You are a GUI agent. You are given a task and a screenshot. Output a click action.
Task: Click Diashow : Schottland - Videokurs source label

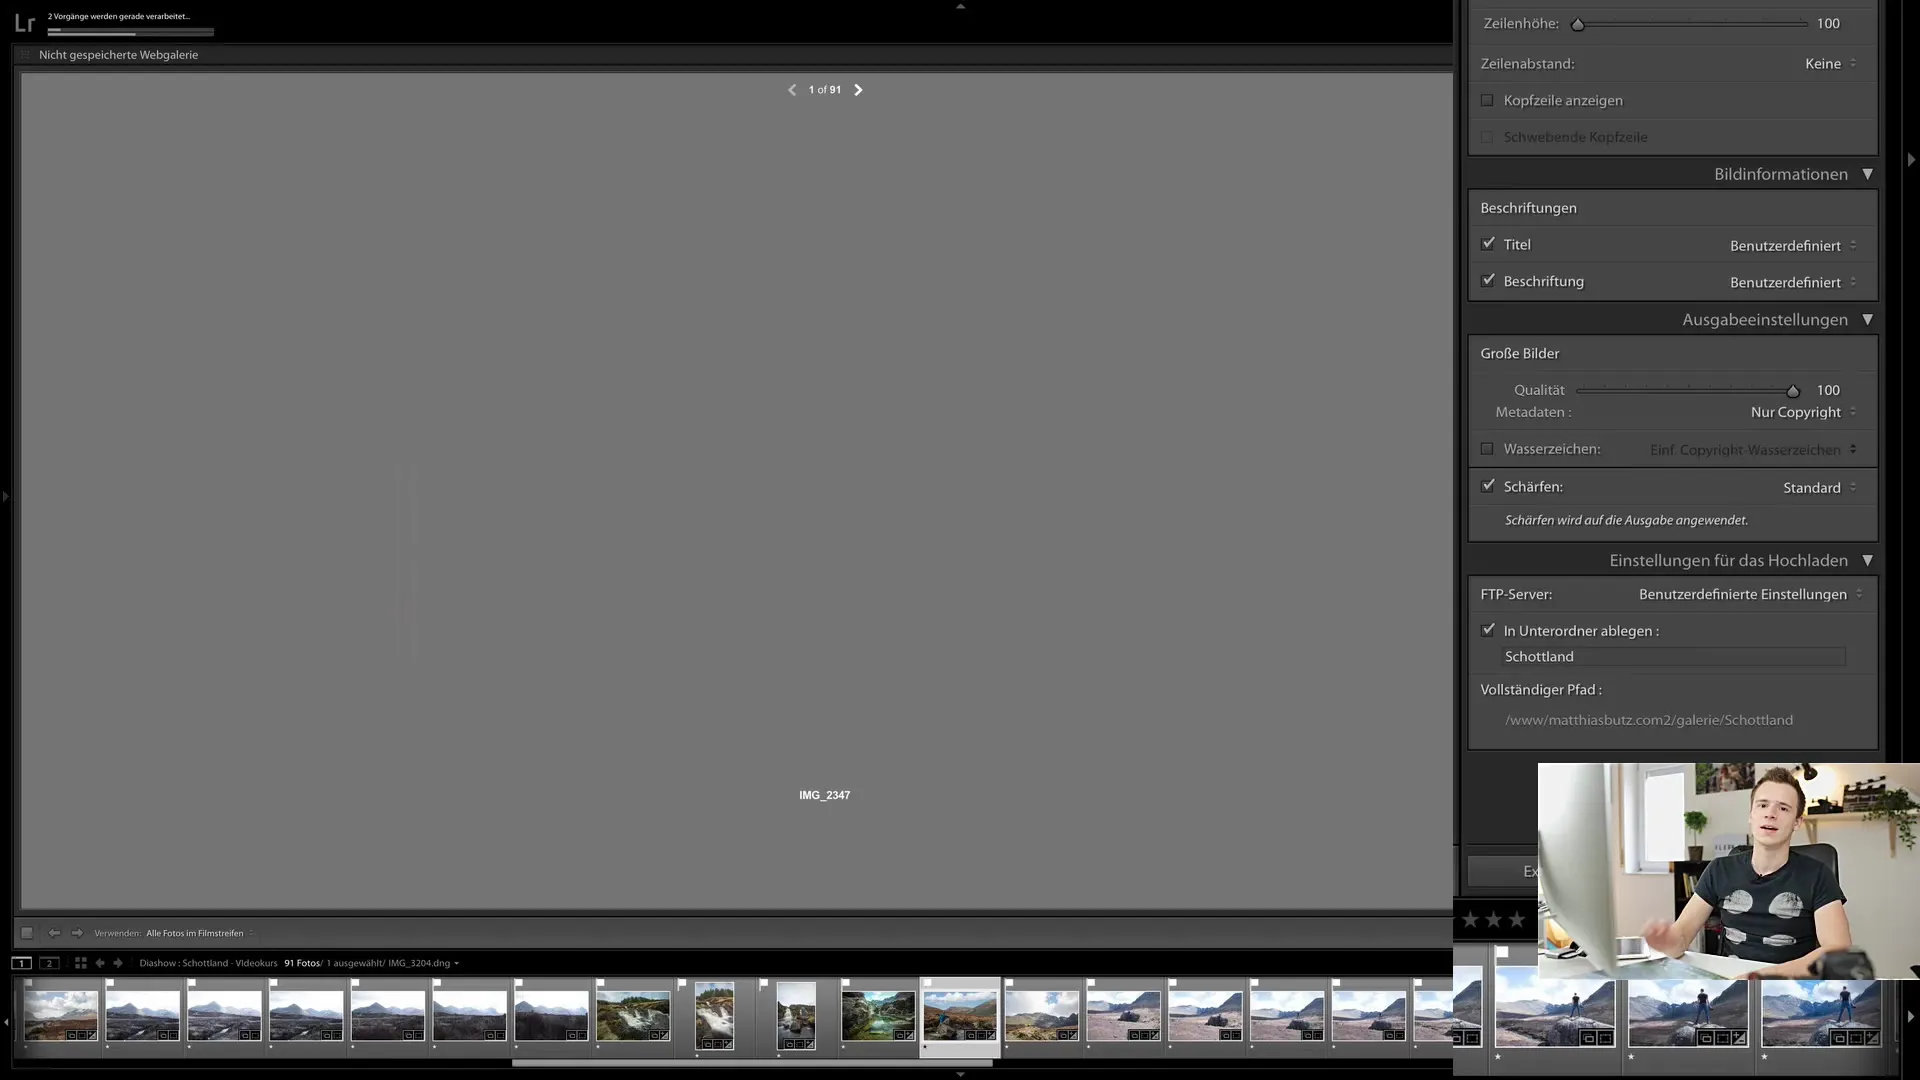208,963
